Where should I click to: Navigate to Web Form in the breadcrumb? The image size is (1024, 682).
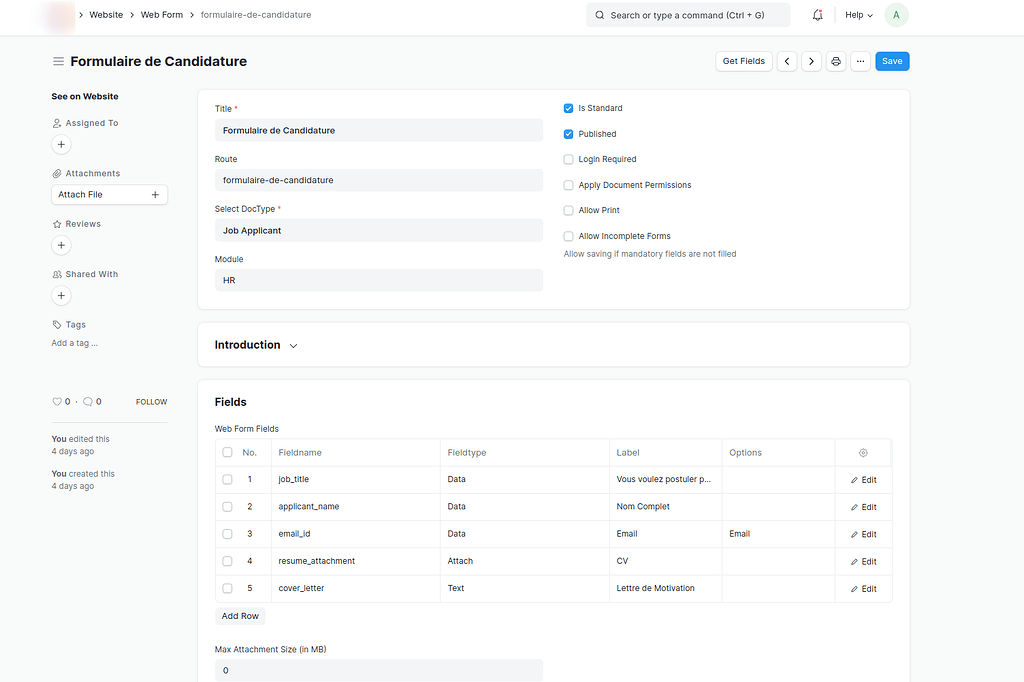pos(161,15)
